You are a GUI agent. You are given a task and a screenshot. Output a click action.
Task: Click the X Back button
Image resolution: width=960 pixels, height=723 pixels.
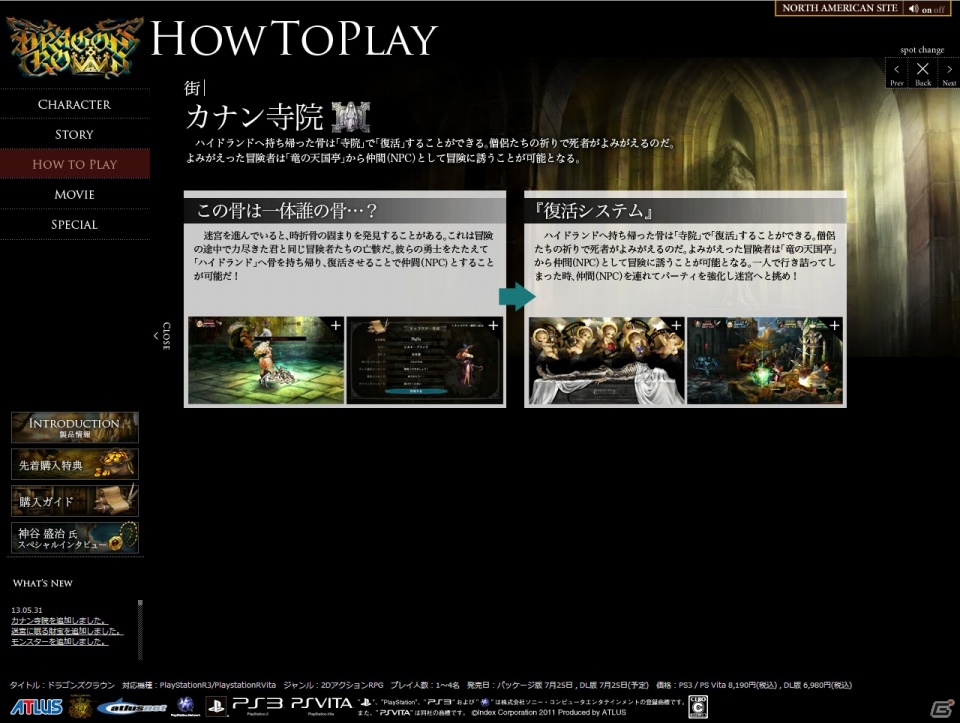pyautogui.click(x=923, y=73)
